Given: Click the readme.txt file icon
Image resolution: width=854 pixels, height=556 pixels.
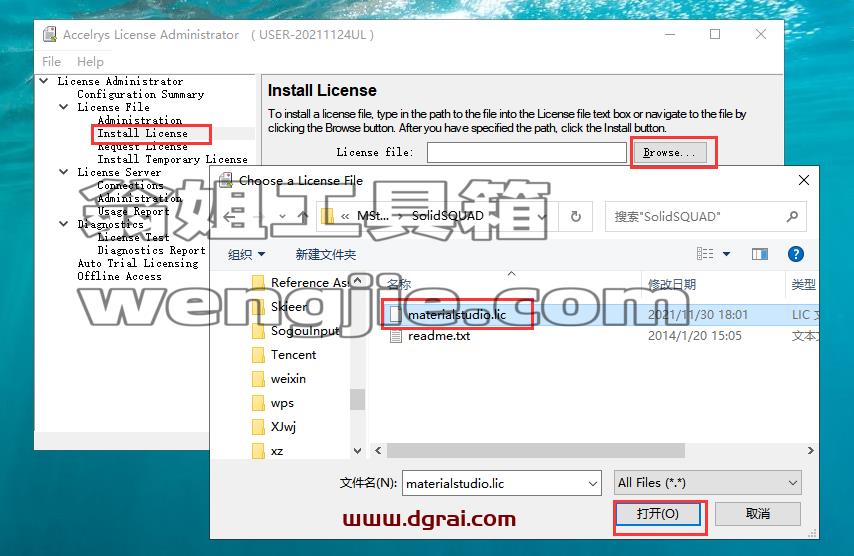Looking at the screenshot, I should click(x=396, y=335).
